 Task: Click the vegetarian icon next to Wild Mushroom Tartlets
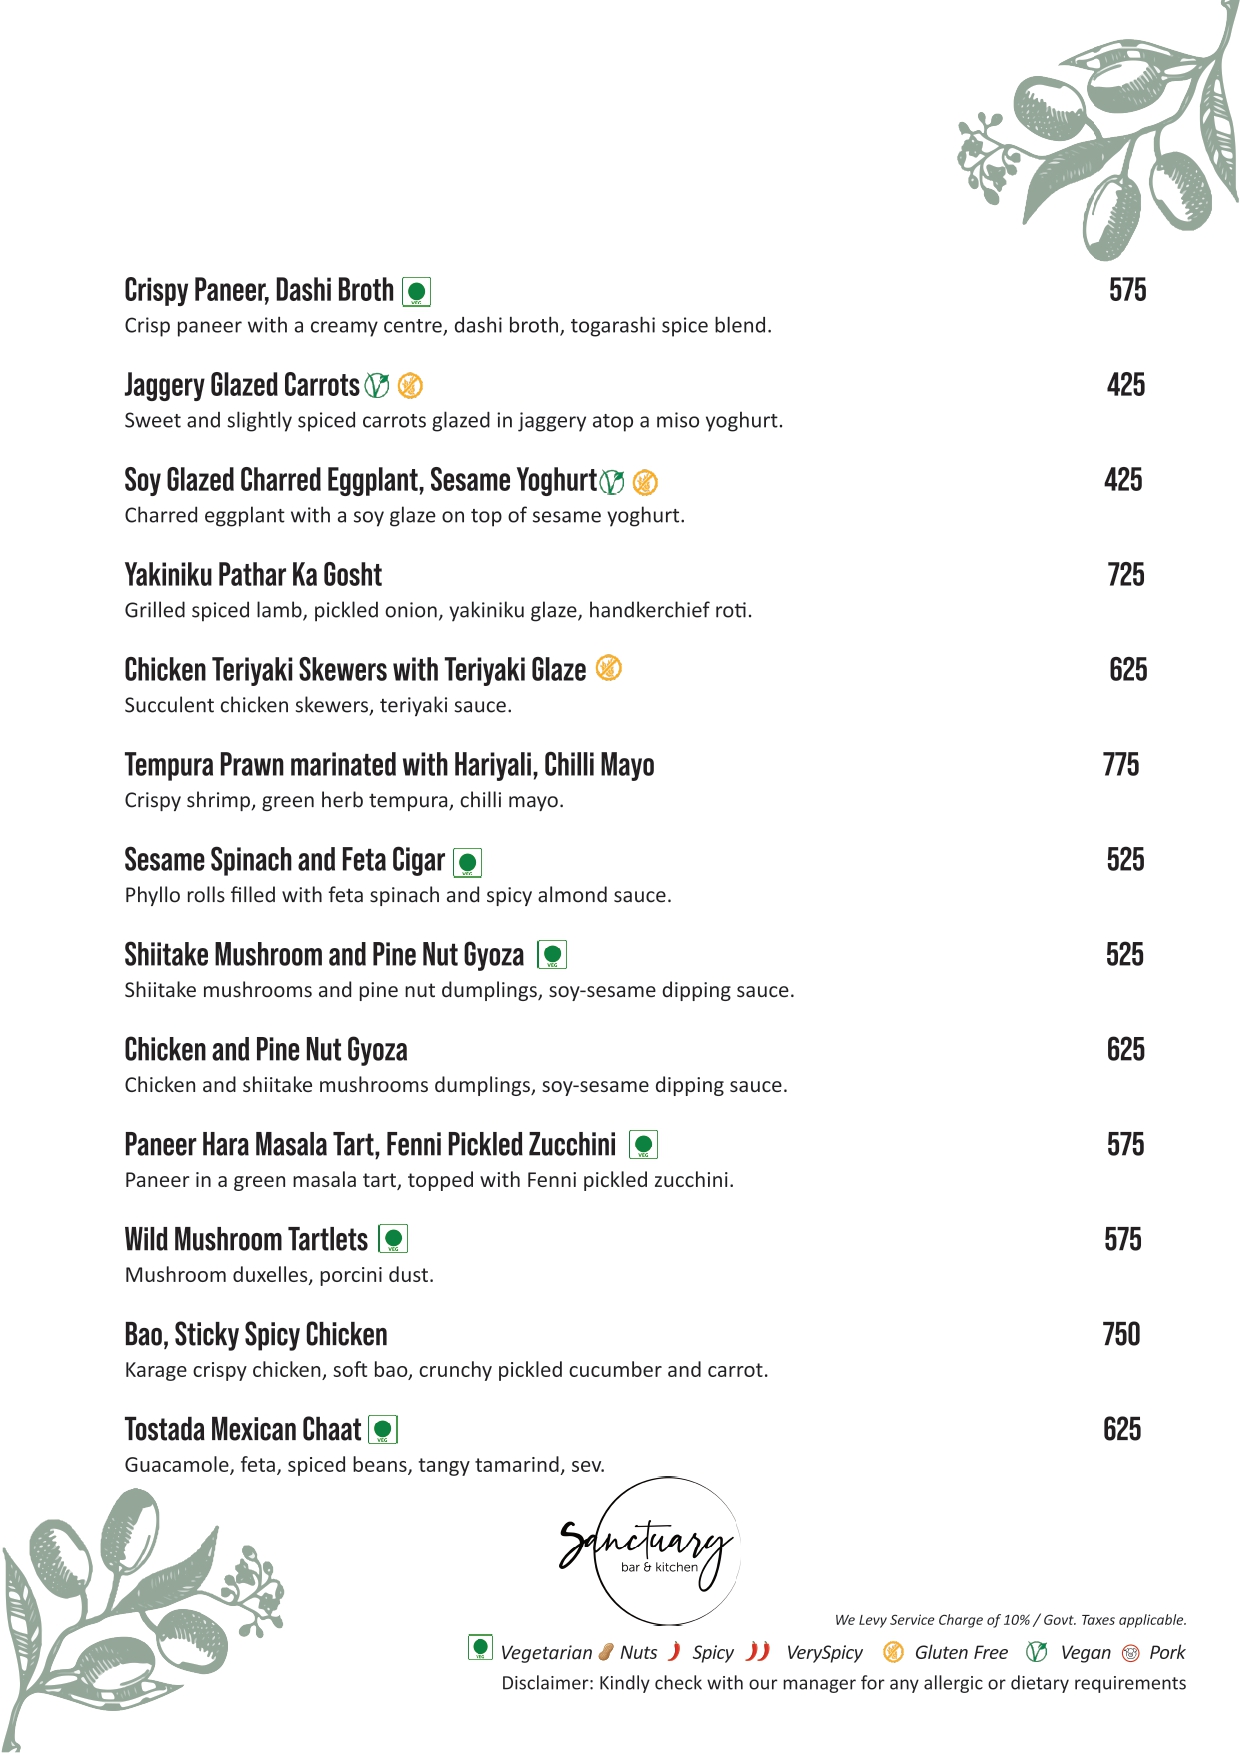393,1240
